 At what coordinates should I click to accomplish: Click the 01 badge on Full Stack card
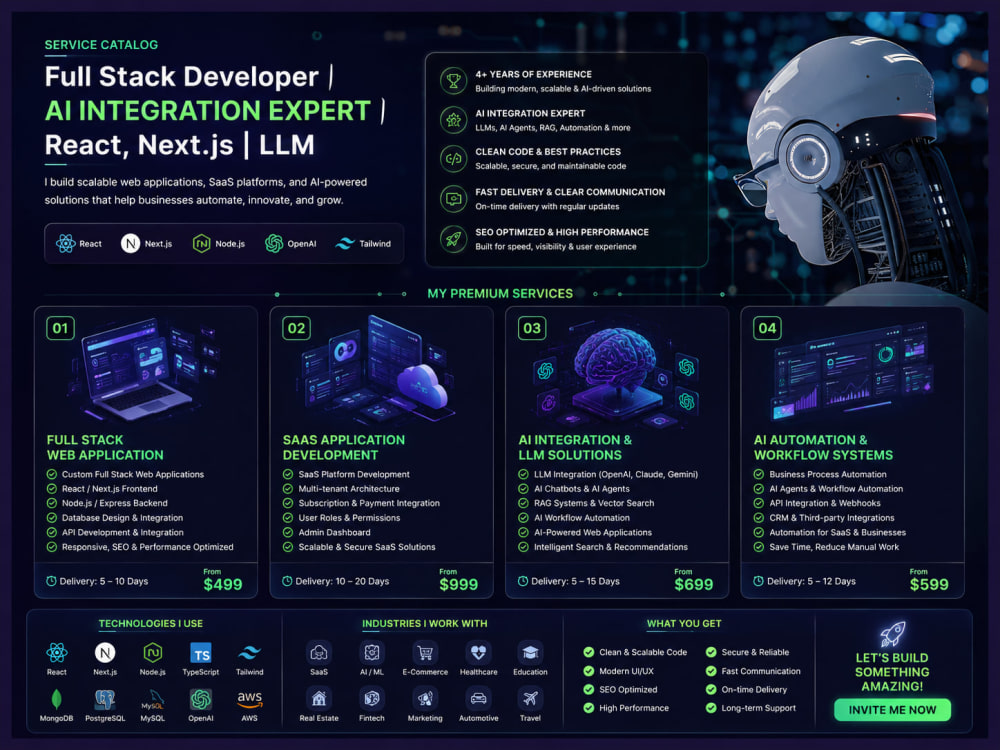point(61,328)
